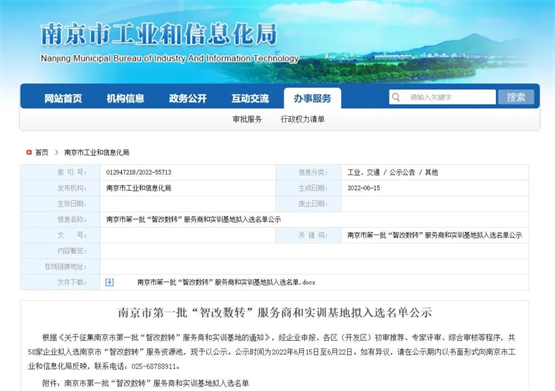Click the red breadcrumb home icon
The width and height of the screenshot is (555, 391).
click(29, 153)
